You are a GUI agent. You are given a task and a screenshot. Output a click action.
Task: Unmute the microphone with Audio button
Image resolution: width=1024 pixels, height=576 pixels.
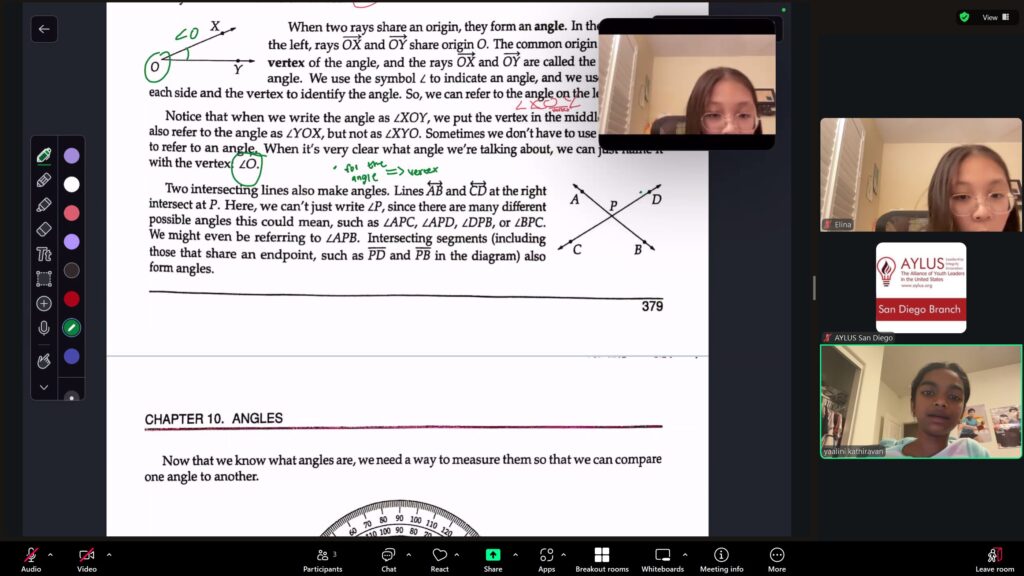31,559
